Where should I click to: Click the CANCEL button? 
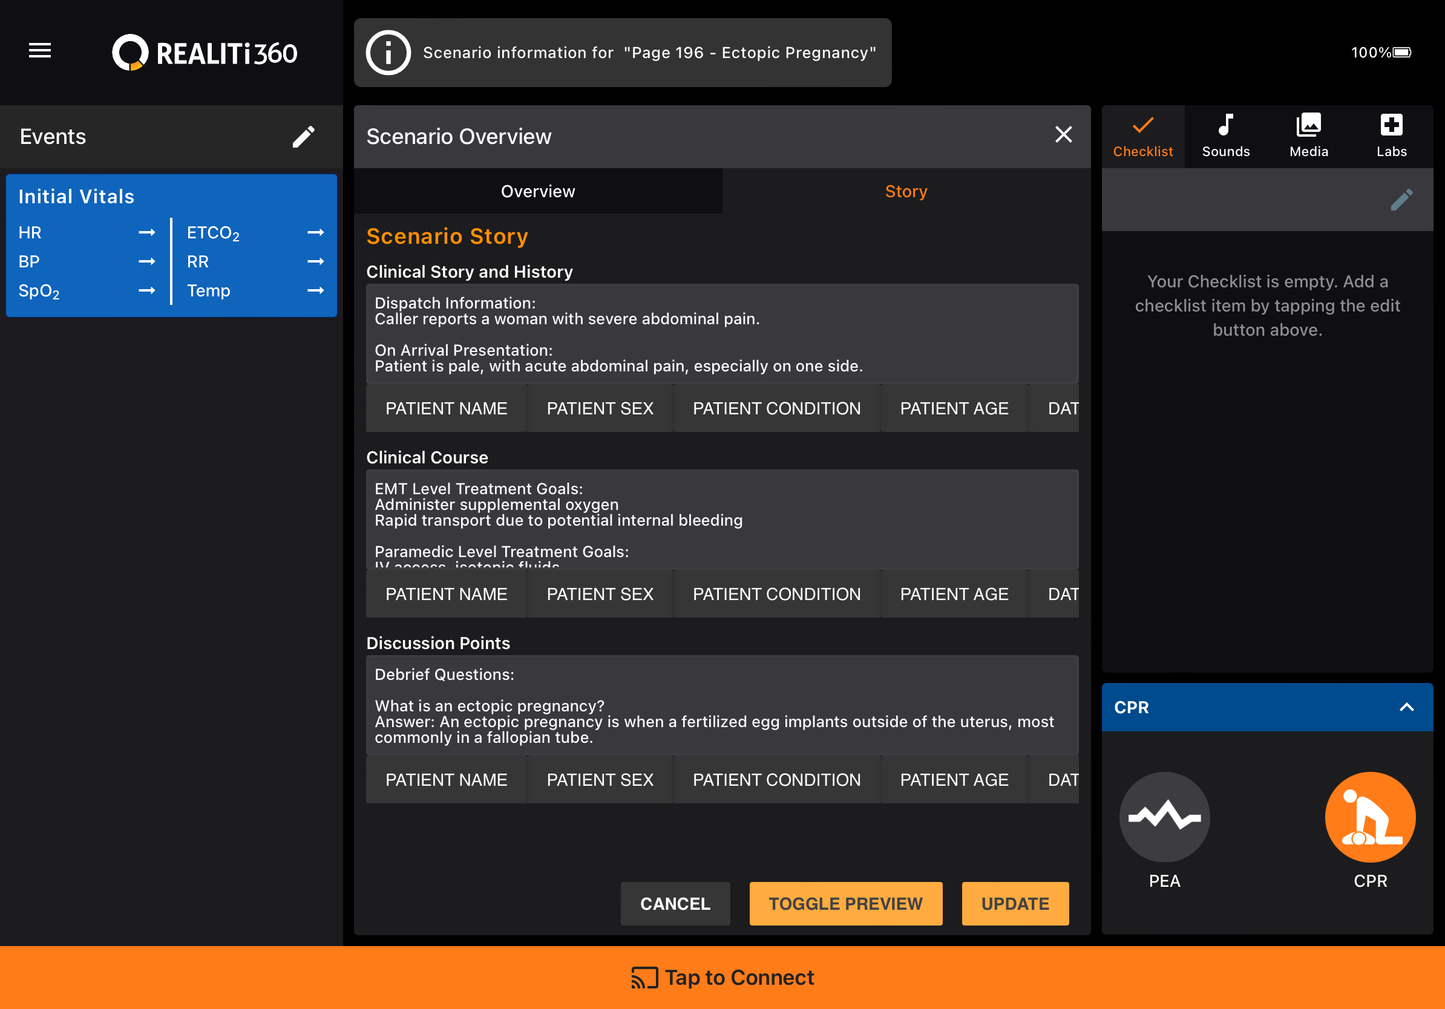pyautogui.click(x=675, y=903)
